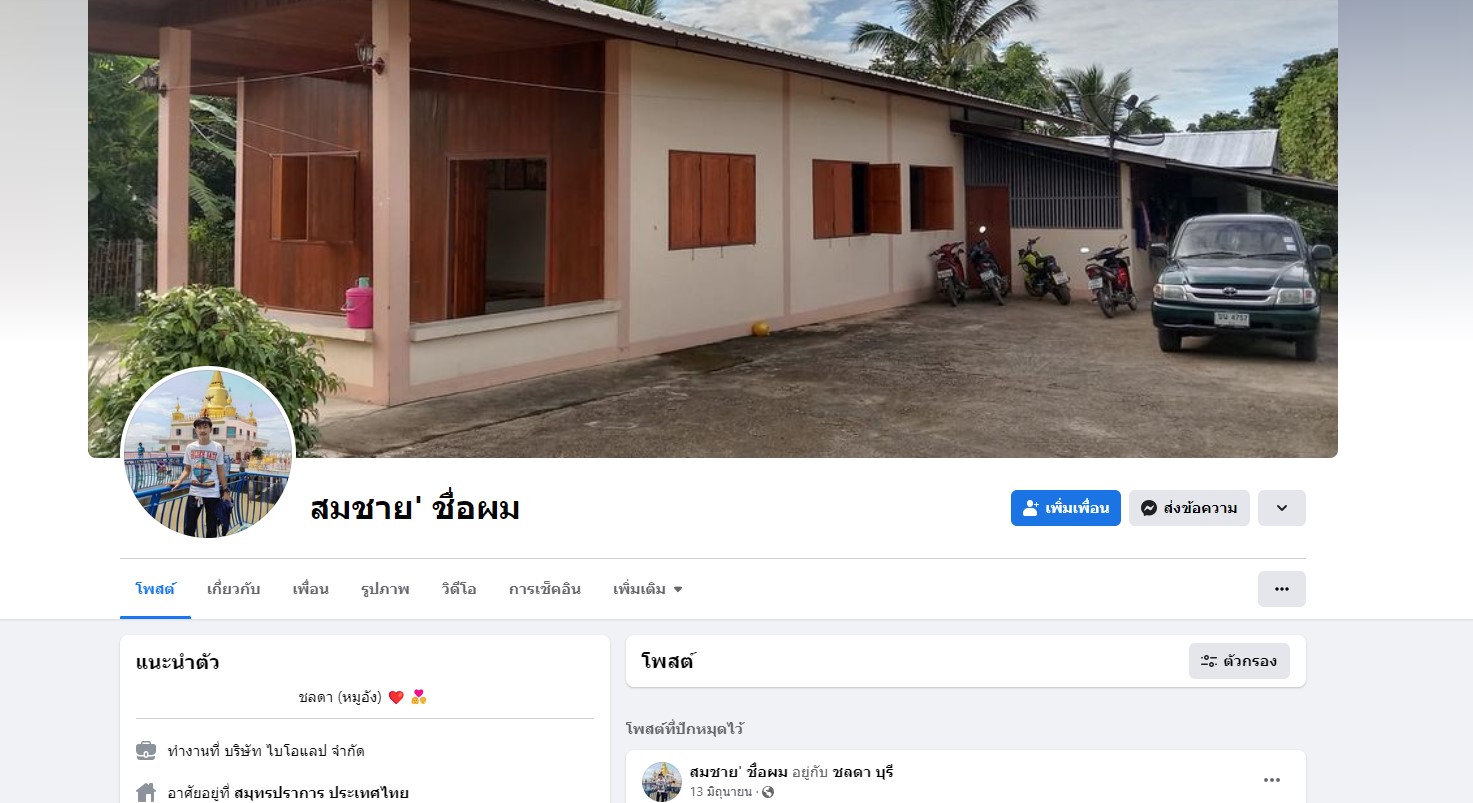Expand the chevron dropdown next to ส่งข้อความ
Screen dimensions: 1473x803
[1281, 508]
